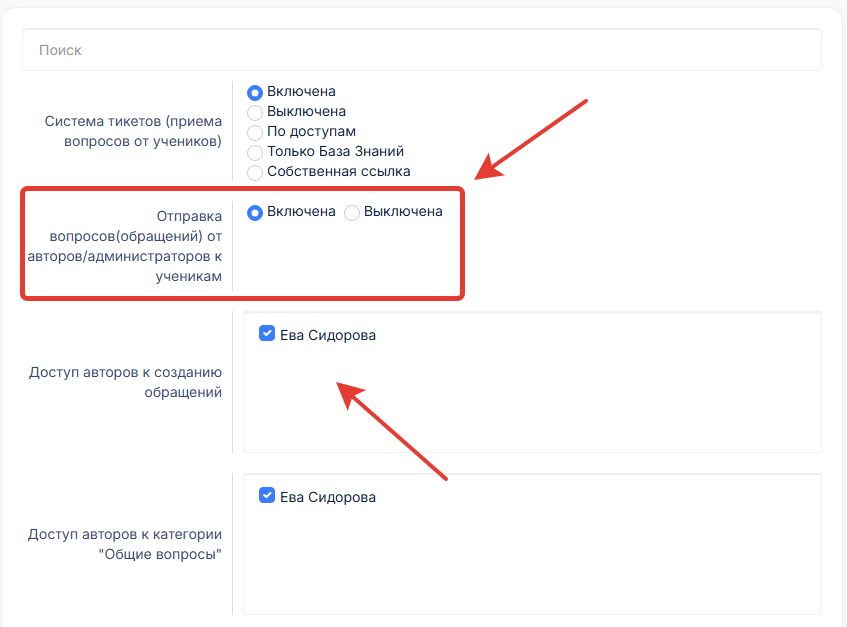Select the Собственная ссылка radio option
Screen dimensions: 847x627
click(x=255, y=172)
